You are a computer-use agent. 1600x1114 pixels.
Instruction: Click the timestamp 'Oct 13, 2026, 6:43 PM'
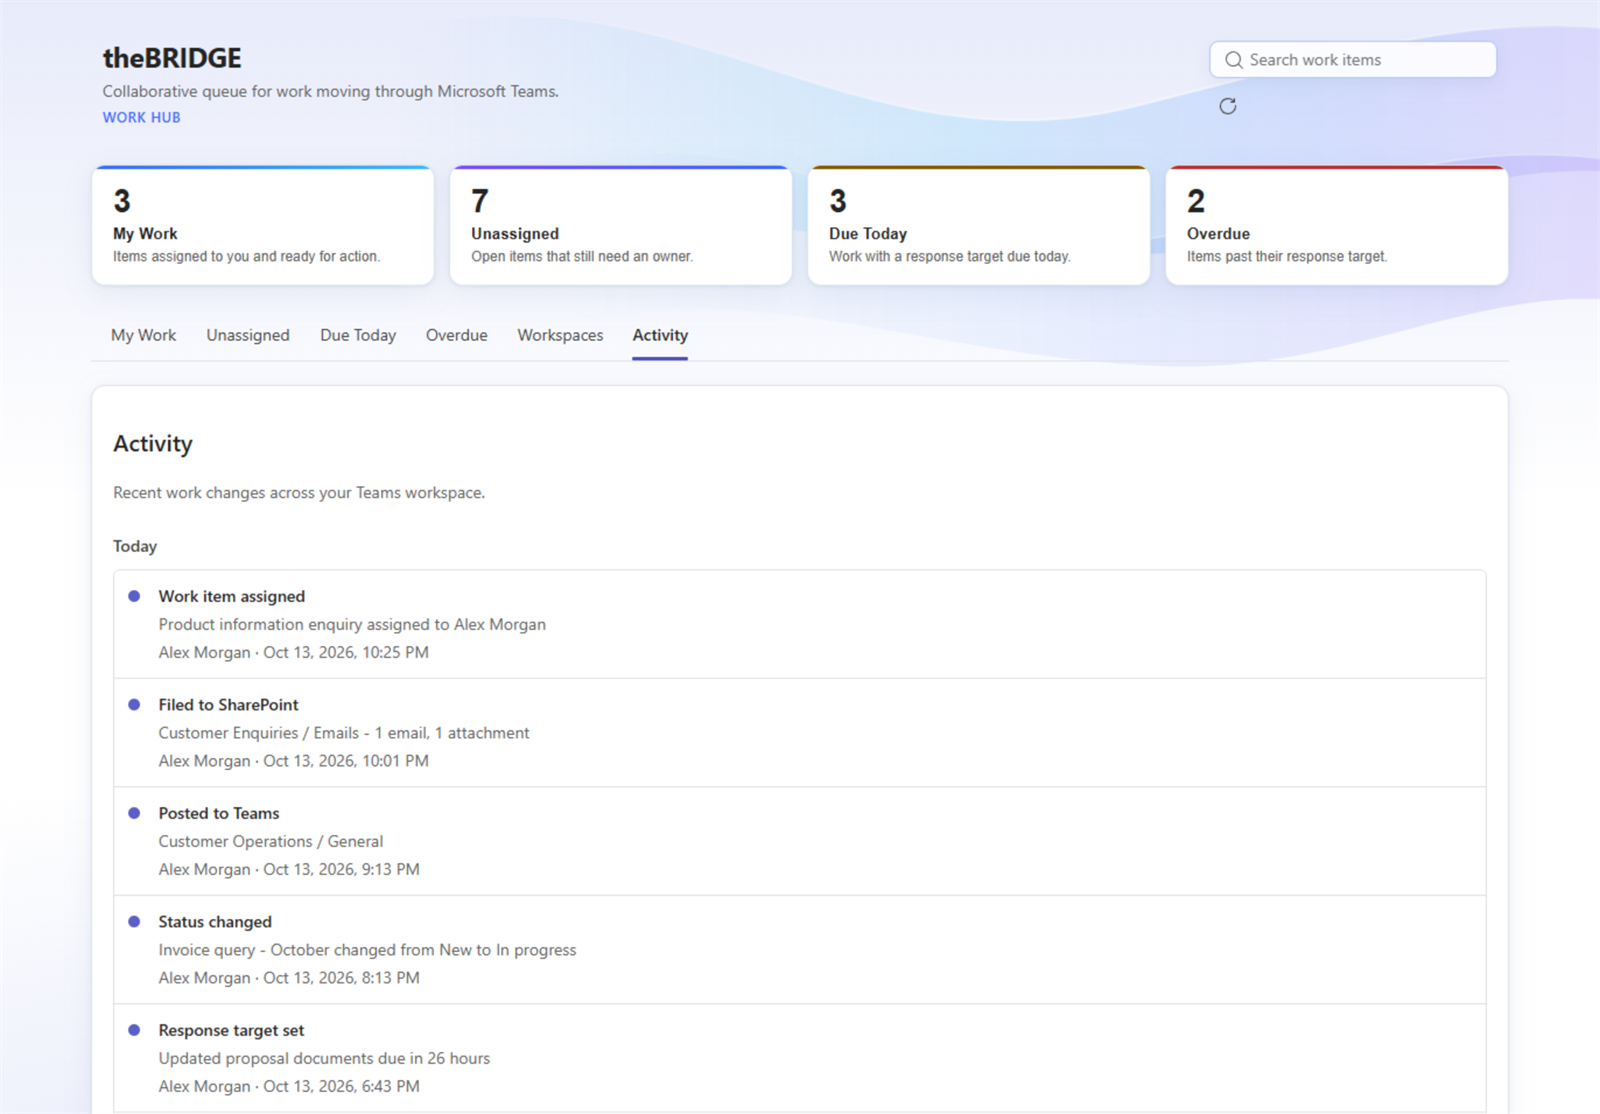[x=341, y=1086]
